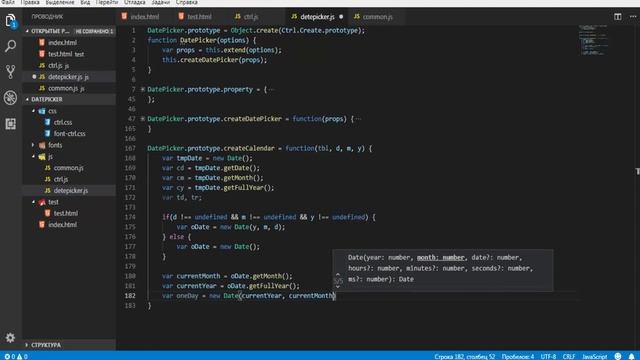
Task: Open ctrl.js in js folder
Action: tap(69, 179)
